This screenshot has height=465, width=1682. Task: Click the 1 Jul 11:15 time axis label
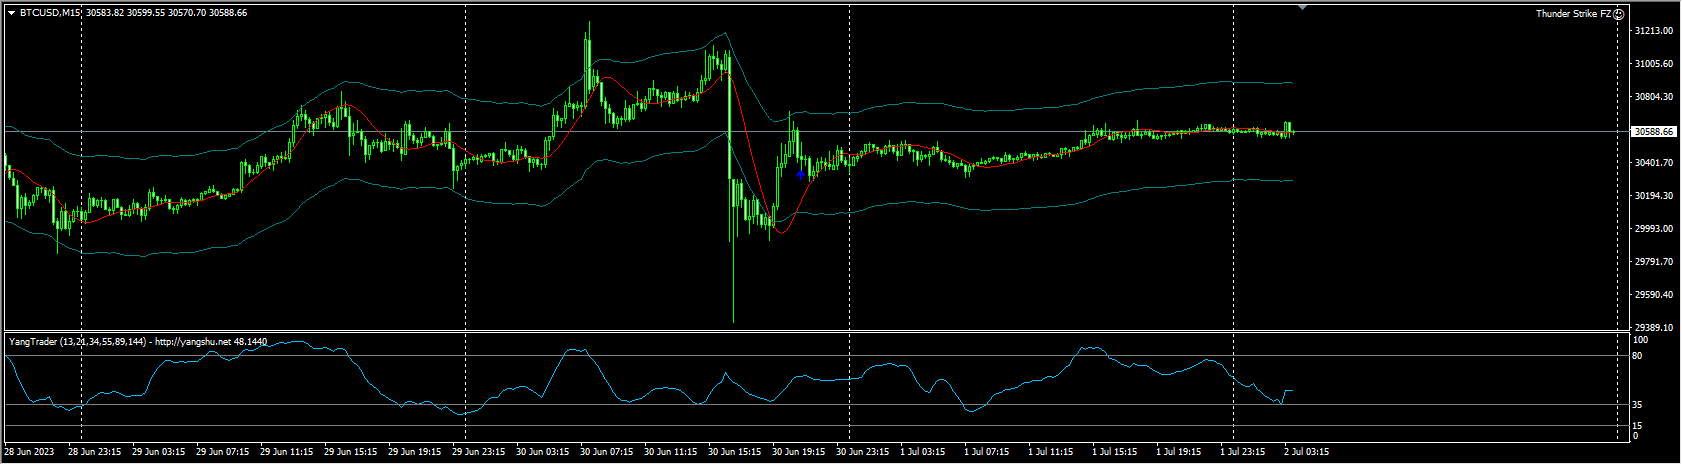click(x=1050, y=452)
